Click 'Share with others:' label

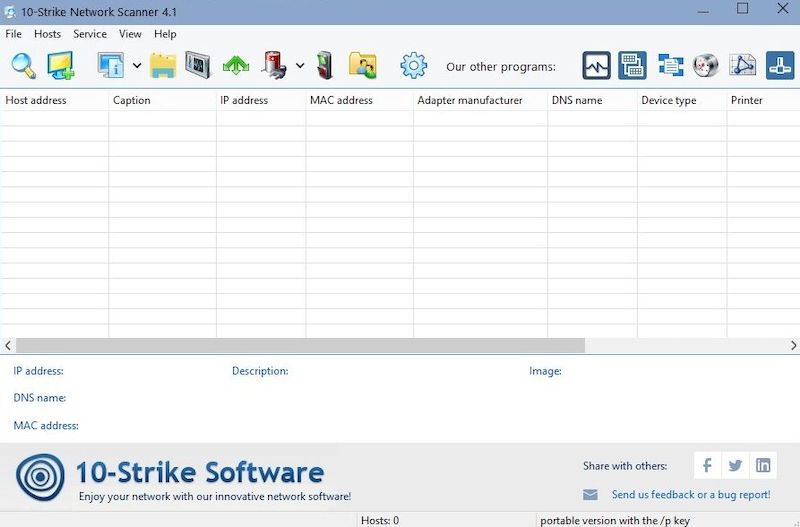pos(625,466)
